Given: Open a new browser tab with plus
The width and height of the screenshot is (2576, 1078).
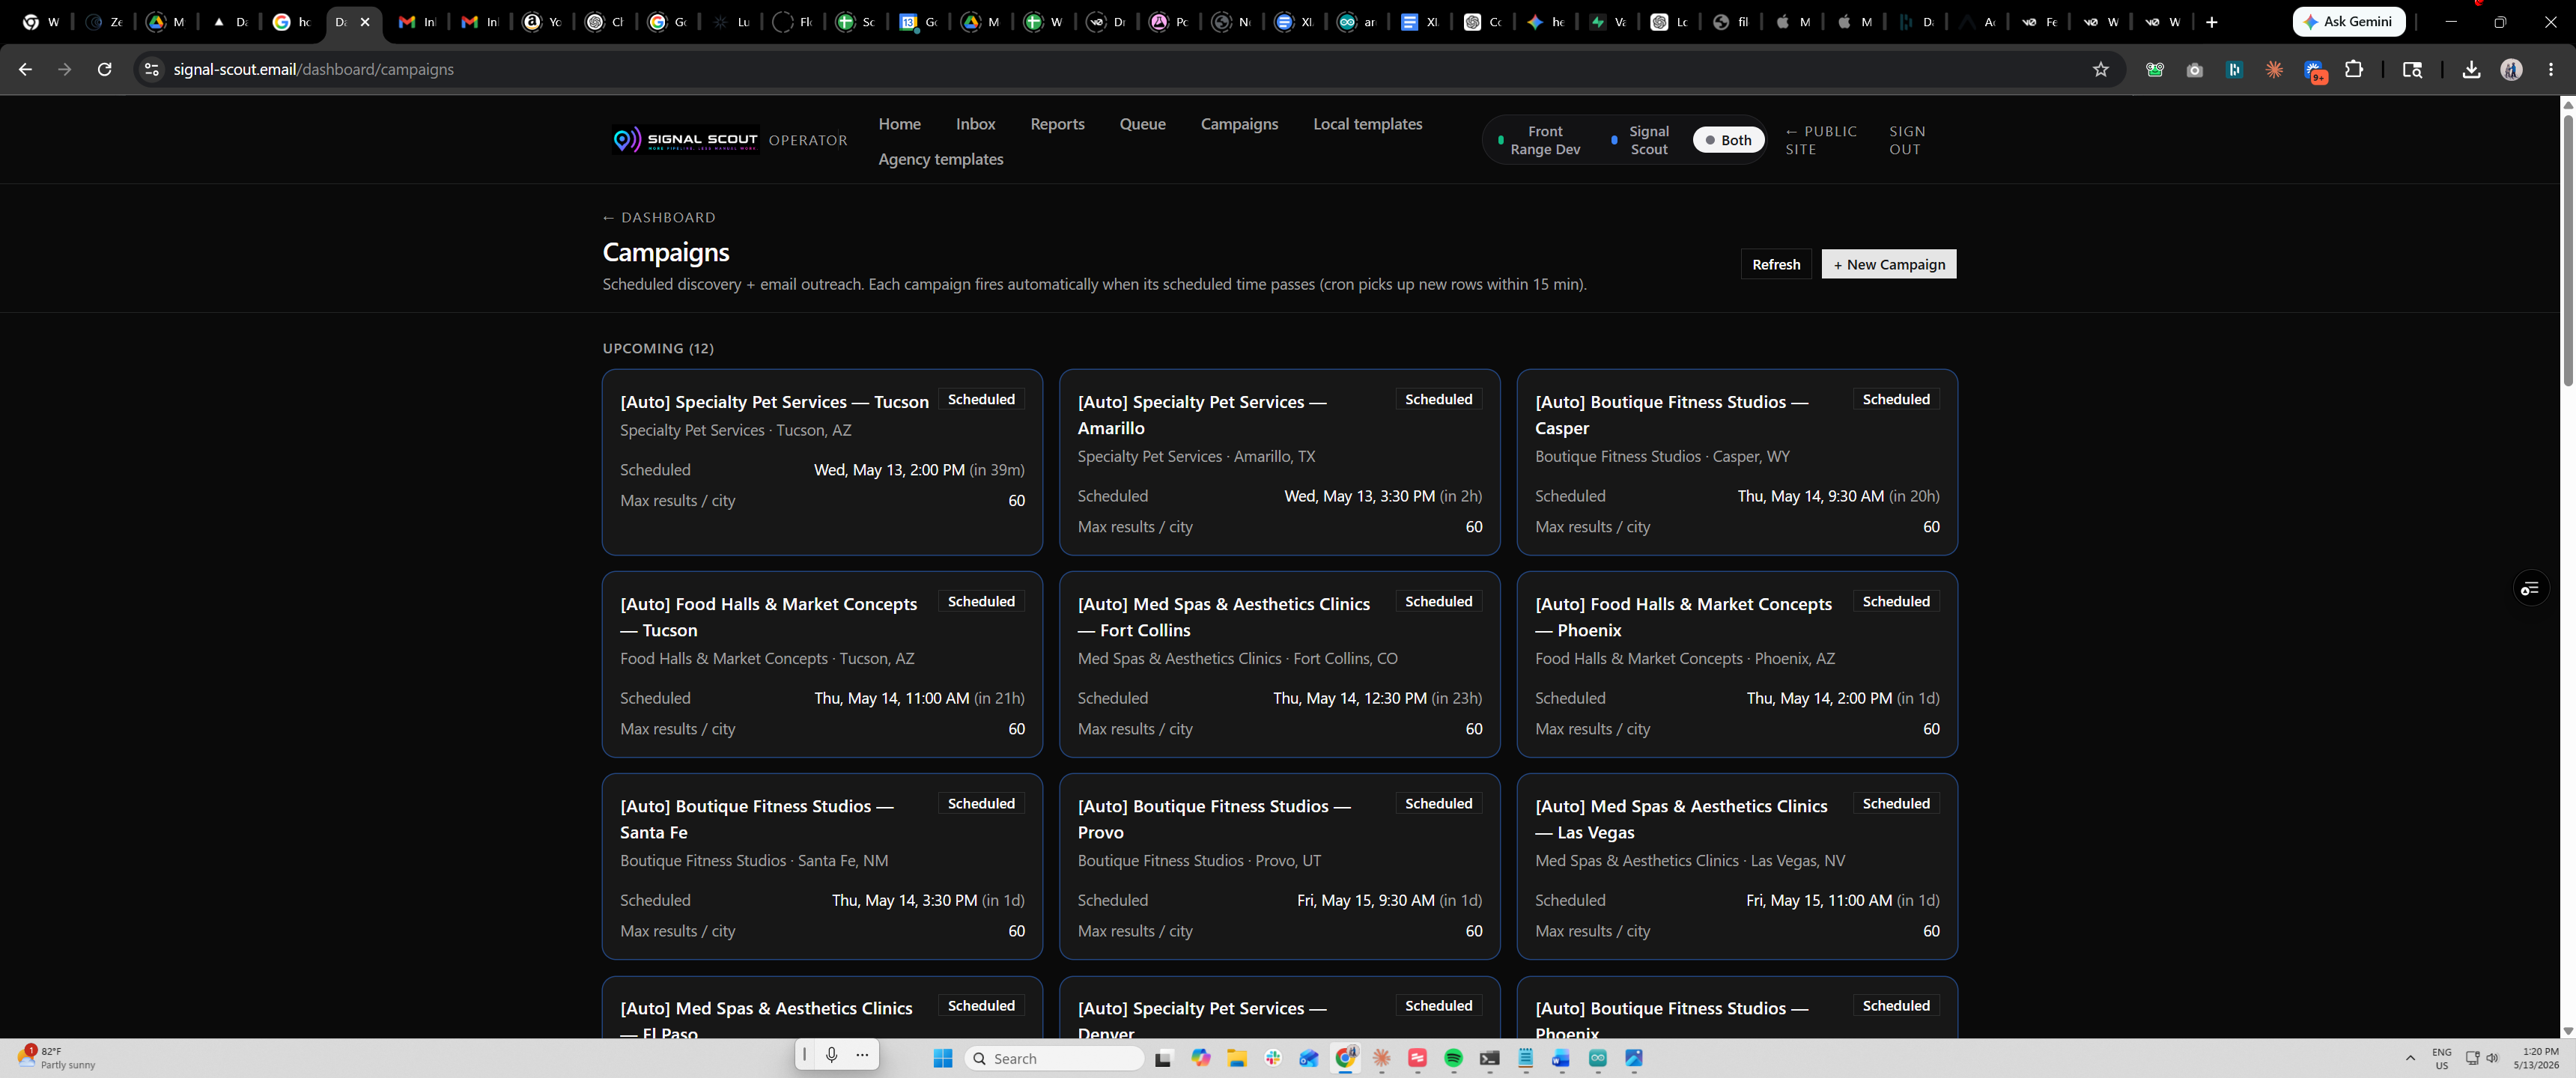Looking at the screenshot, I should point(2211,22).
